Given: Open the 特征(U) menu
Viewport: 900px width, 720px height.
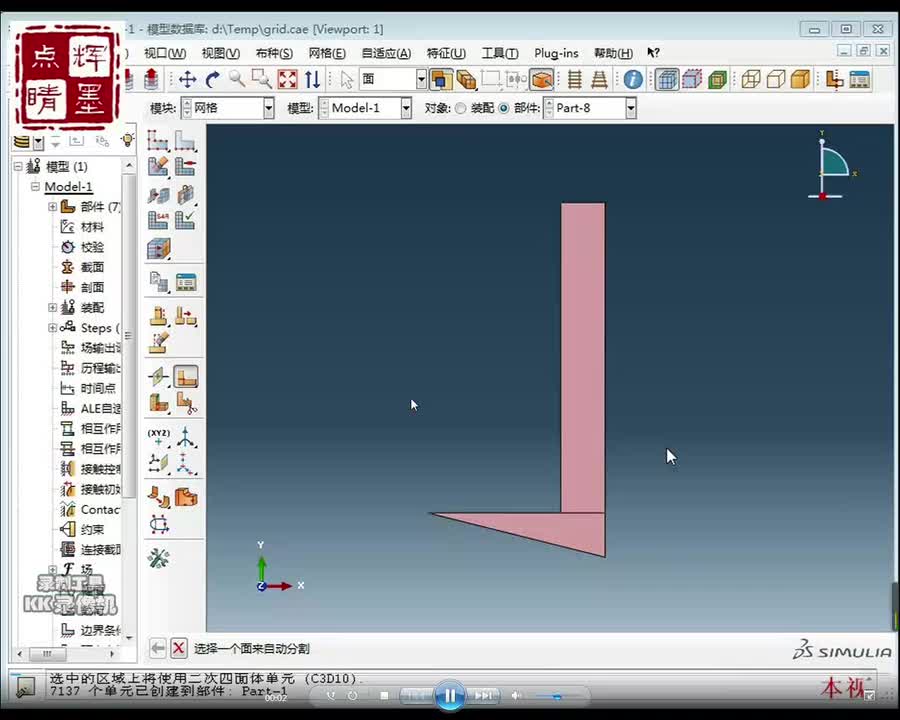Looking at the screenshot, I should [446, 53].
